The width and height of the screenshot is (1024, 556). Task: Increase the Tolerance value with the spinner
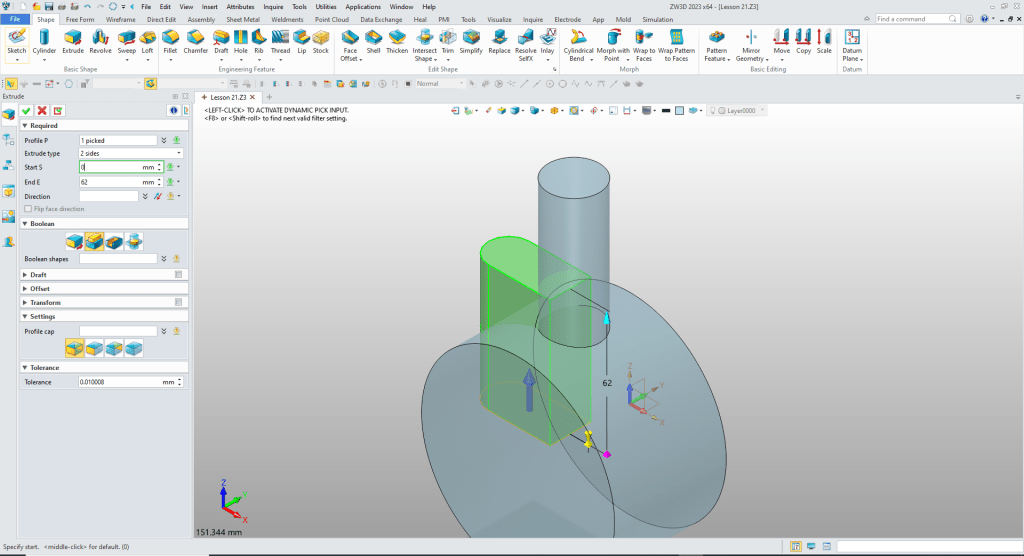tap(181, 380)
